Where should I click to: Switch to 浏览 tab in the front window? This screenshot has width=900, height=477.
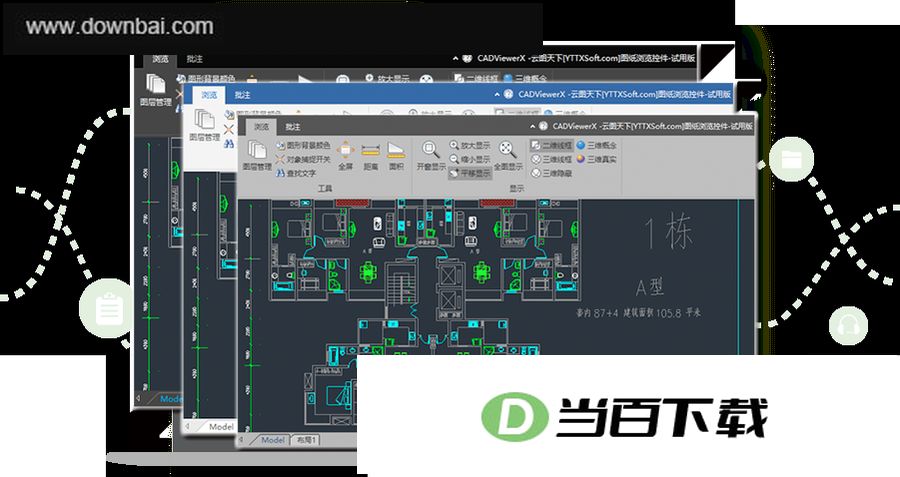[261, 127]
